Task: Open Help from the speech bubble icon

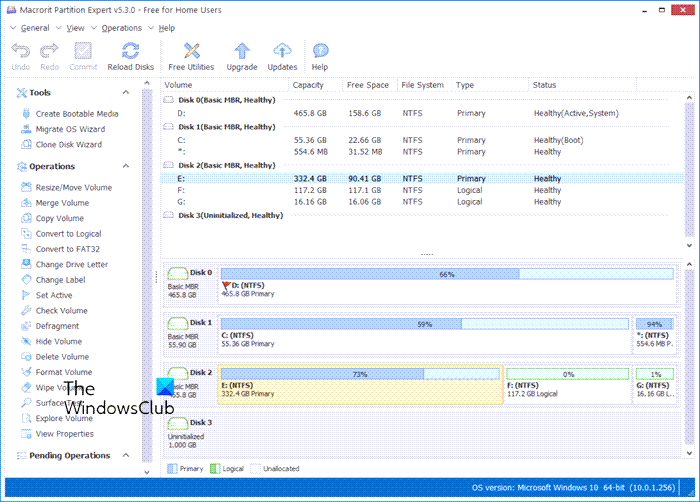Action: pos(320,51)
